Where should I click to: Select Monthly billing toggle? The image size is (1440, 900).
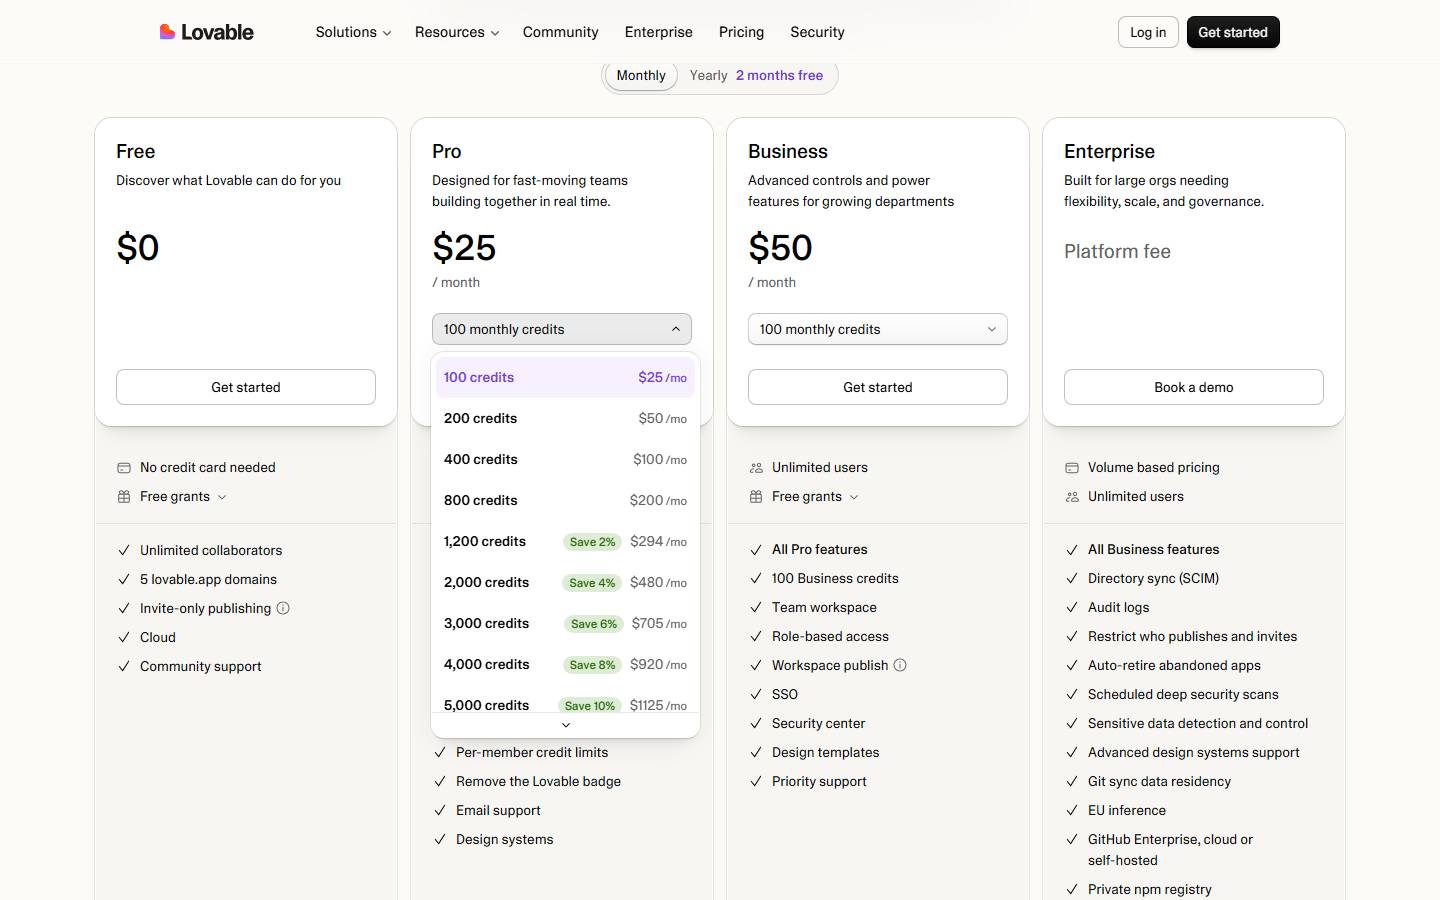(x=641, y=75)
